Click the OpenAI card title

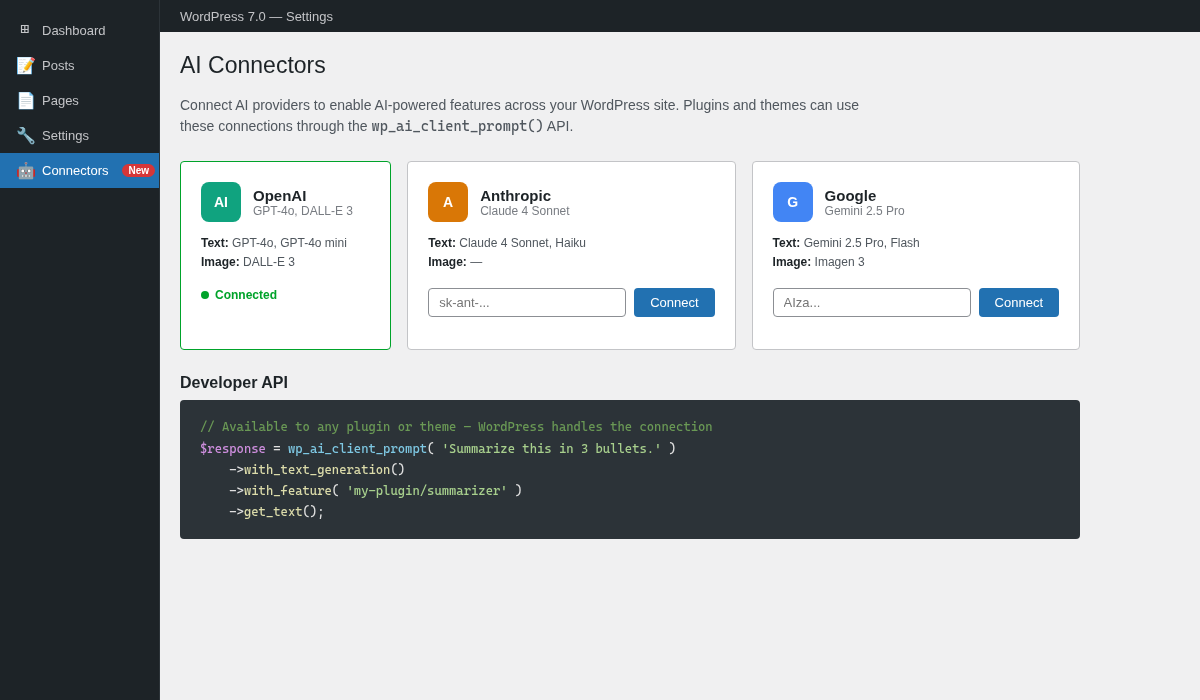coord(280,195)
